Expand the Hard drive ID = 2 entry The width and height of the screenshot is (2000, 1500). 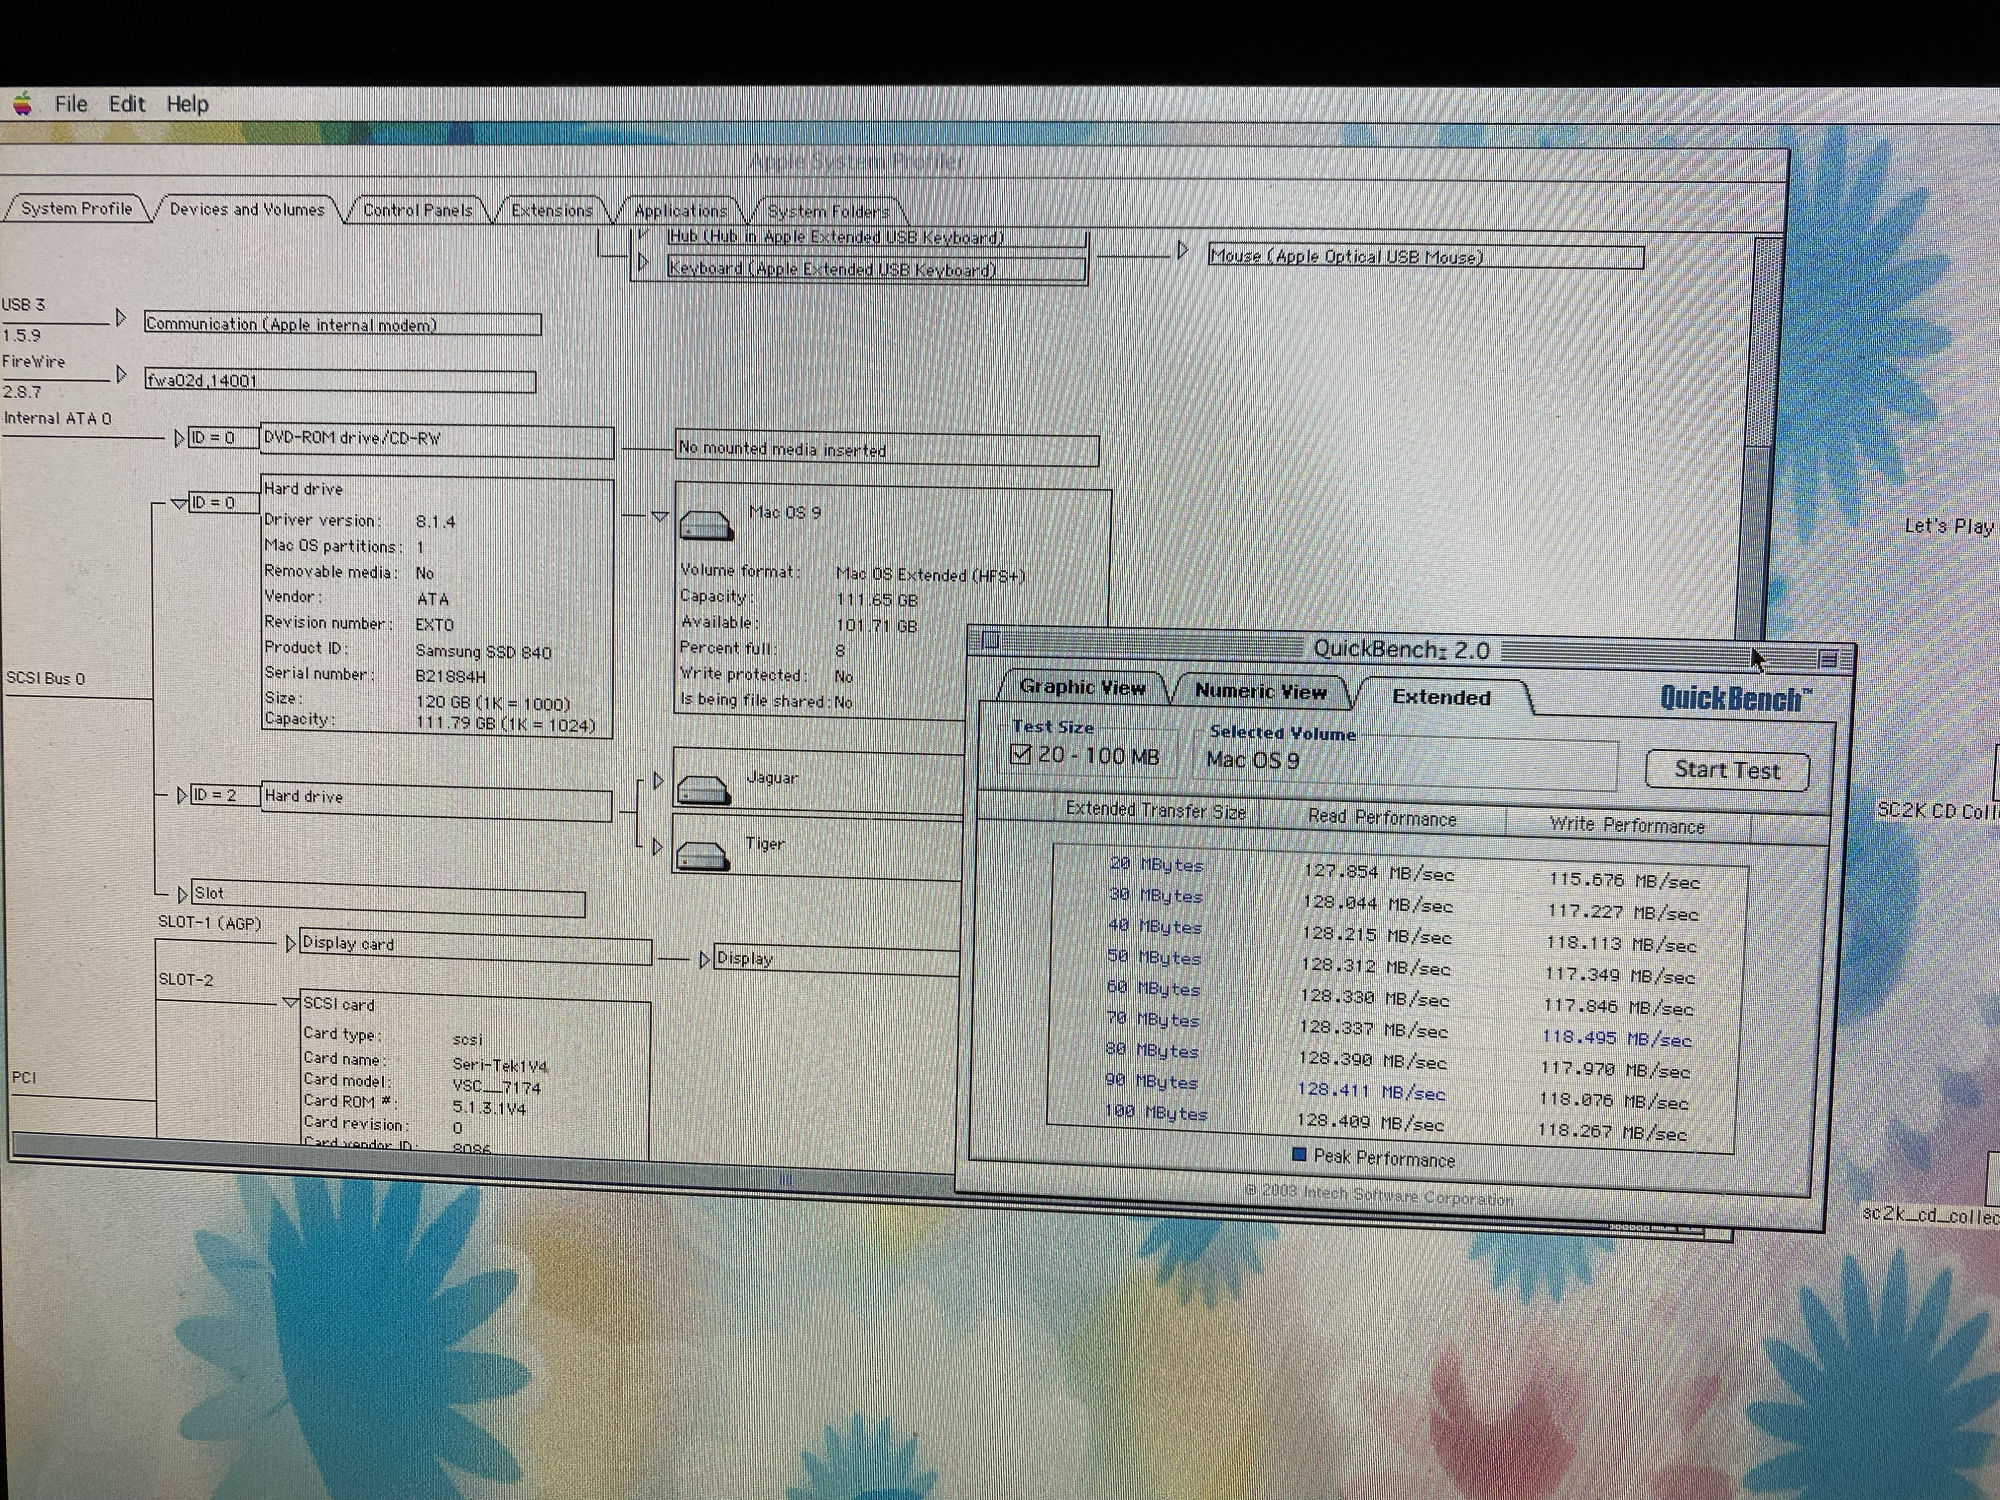pyautogui.click(x=182, y=795)
